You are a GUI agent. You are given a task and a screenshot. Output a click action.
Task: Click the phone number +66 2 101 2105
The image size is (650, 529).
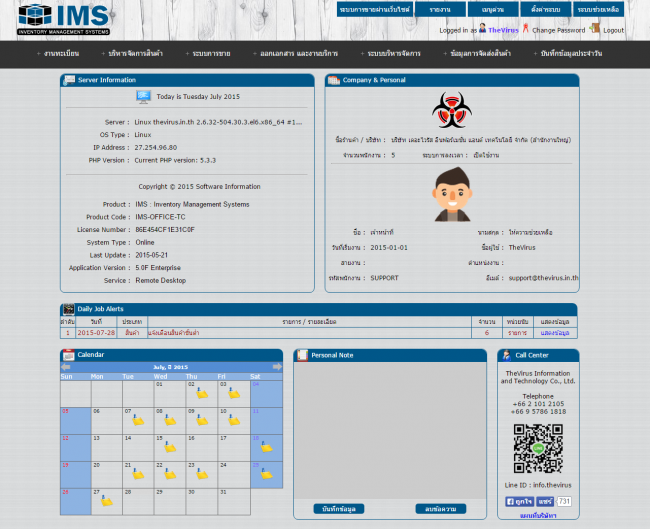coord(538,404)
